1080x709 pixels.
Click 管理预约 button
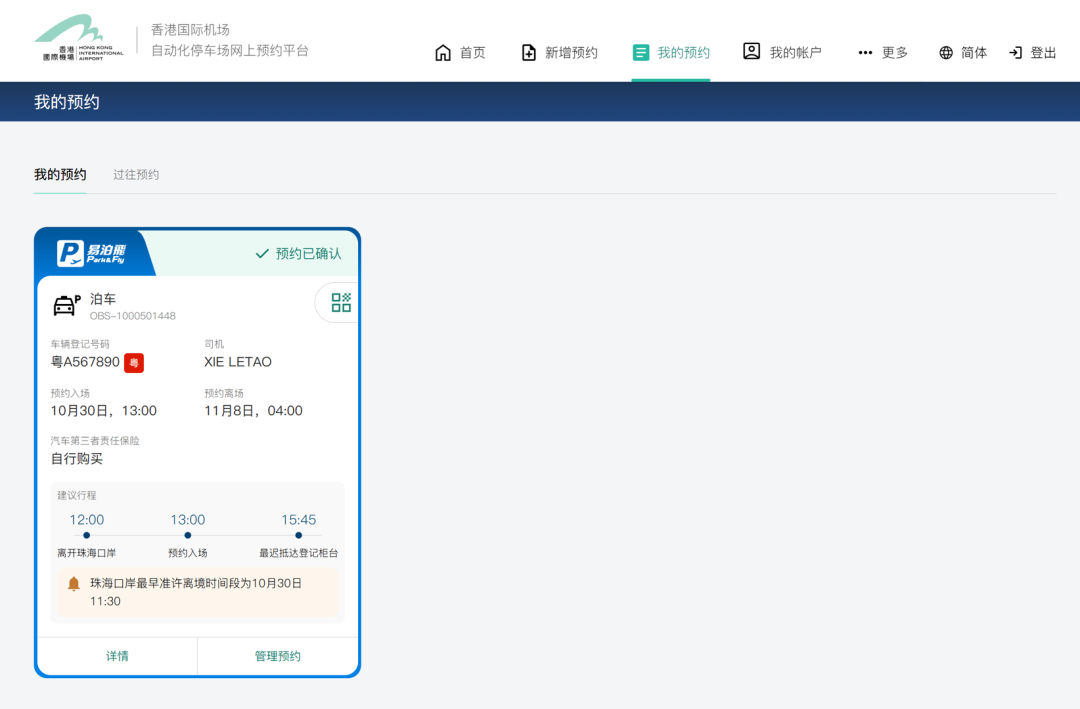point(278,656)
